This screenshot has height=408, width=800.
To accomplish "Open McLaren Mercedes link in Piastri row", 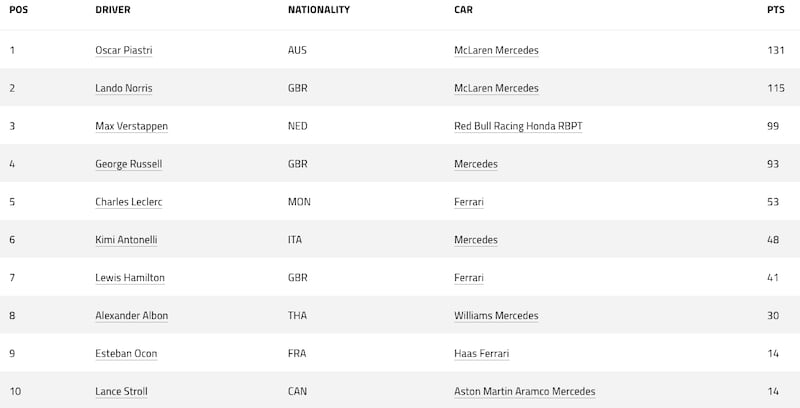I will tap(496, 50).
